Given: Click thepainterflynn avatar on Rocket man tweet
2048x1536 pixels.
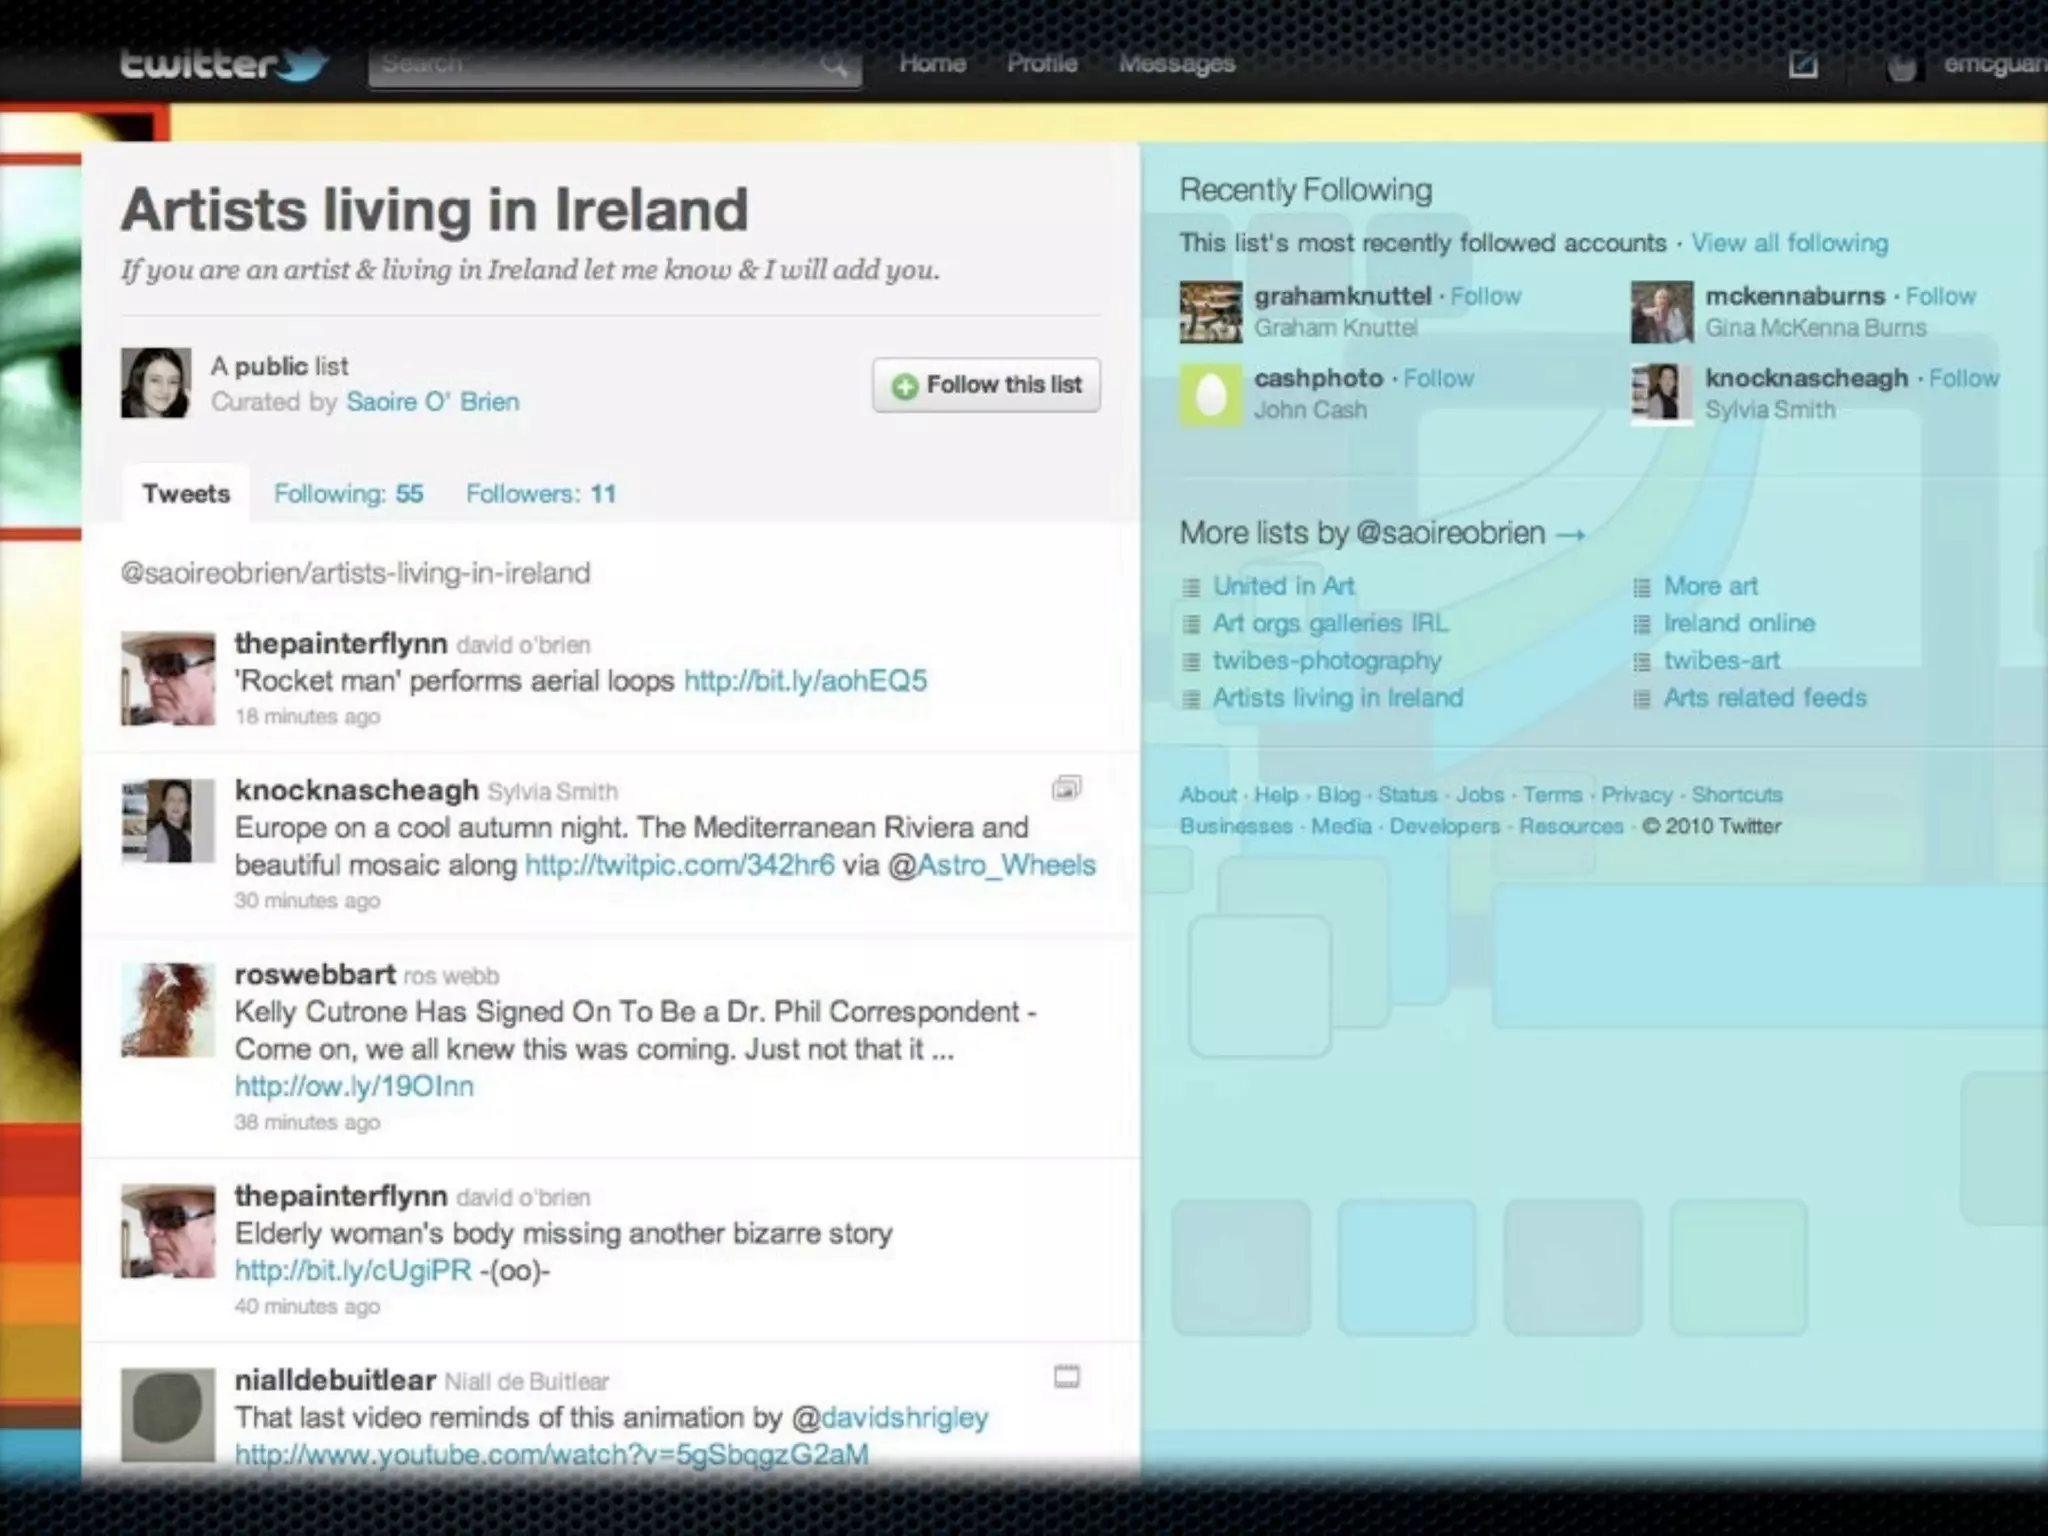Looking at the screenshot, I should (x=168, y=678).
